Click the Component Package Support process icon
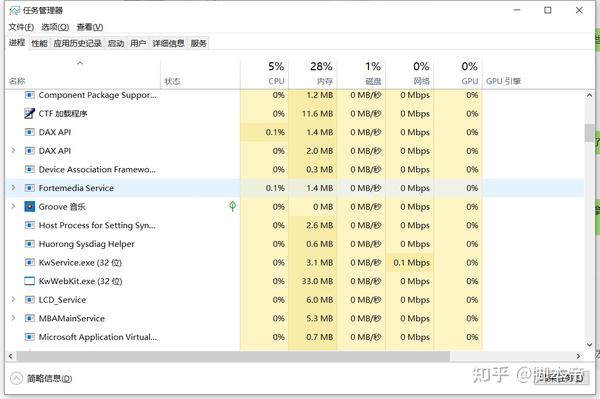Image resolution: width=600 pixels, height=399 pixels. (x=29, y=95)
